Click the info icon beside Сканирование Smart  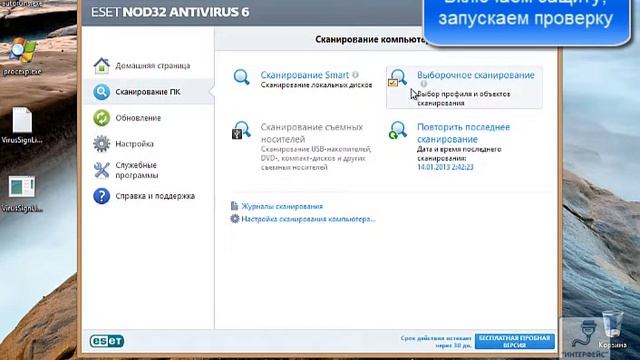pos(356,75)
